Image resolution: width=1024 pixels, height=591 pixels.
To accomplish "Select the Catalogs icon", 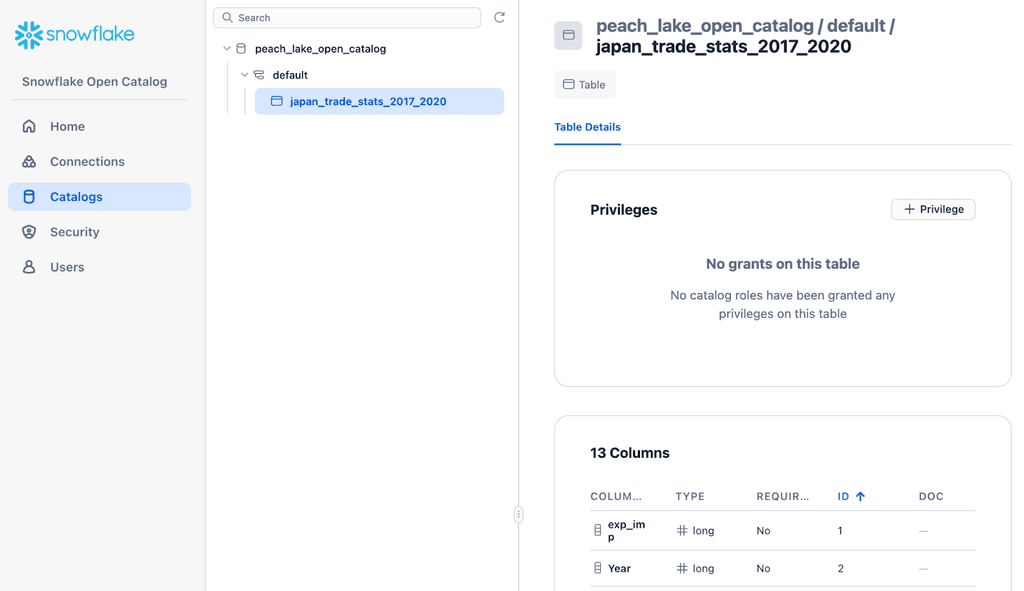I will [x=32, y=196].
